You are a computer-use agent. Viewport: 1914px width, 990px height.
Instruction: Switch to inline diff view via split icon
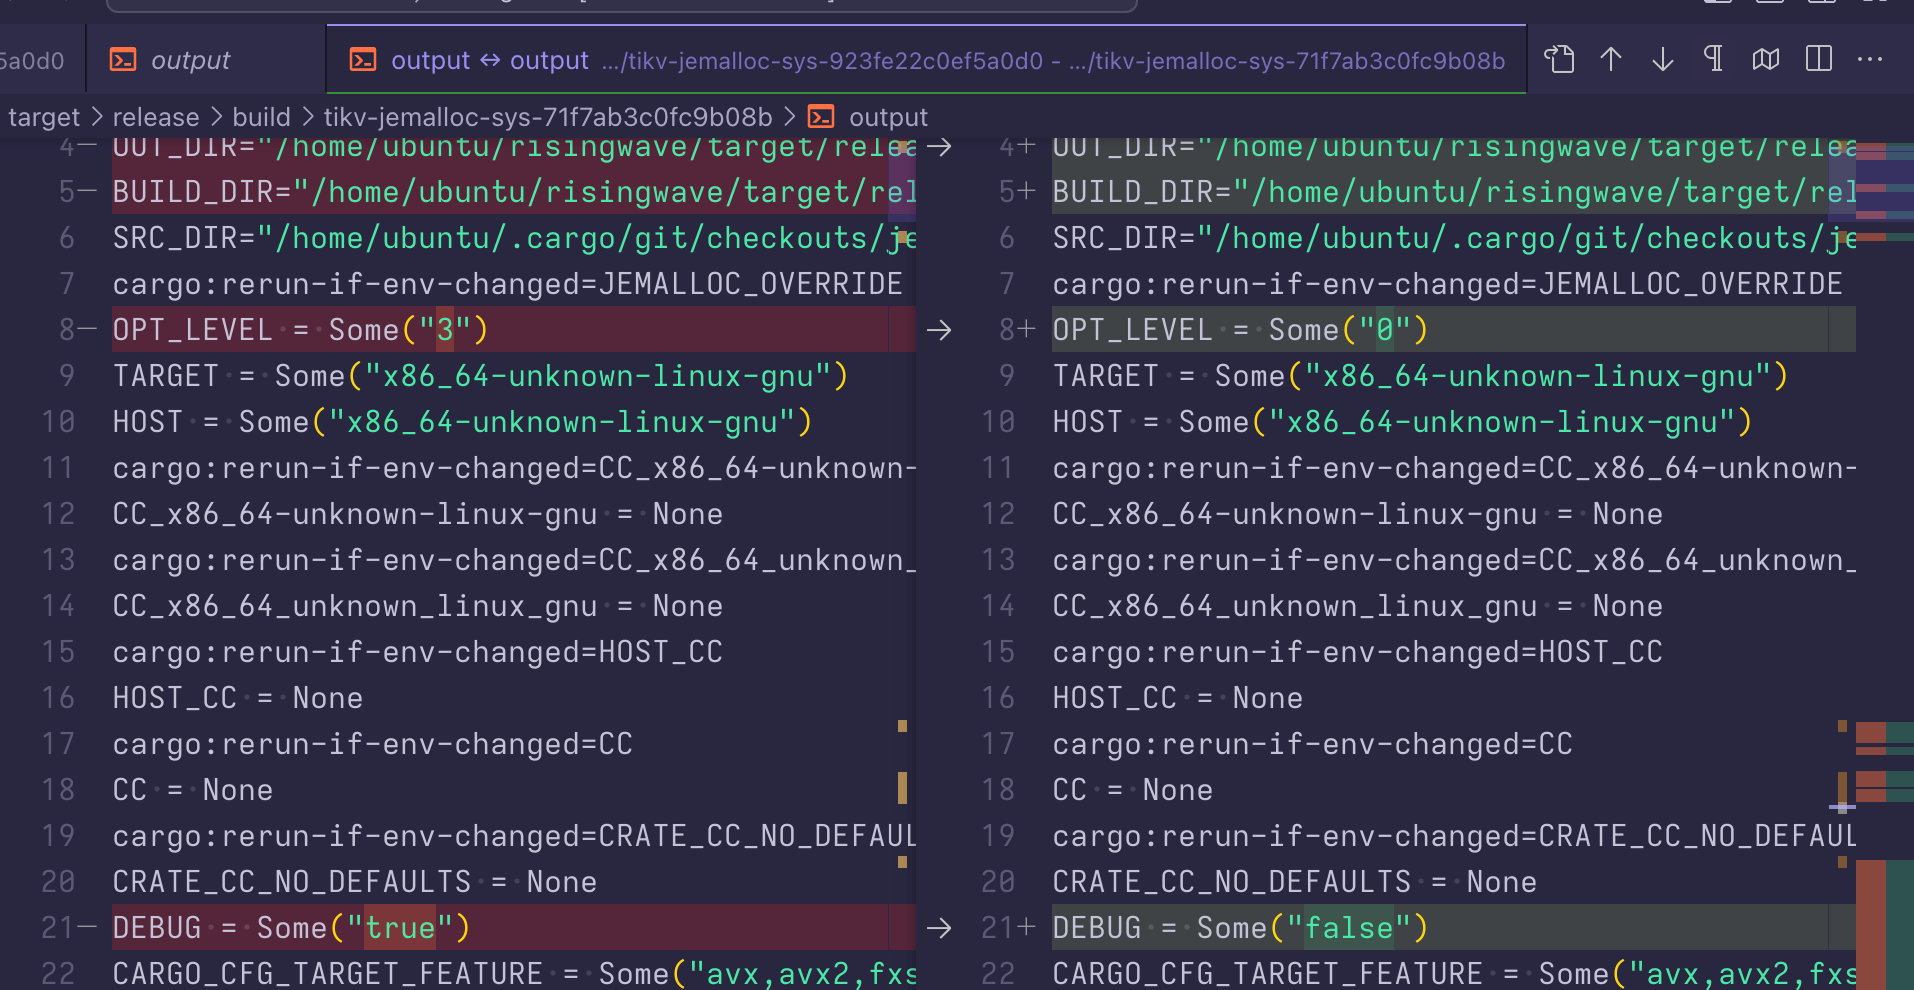tap(1817, 60)
